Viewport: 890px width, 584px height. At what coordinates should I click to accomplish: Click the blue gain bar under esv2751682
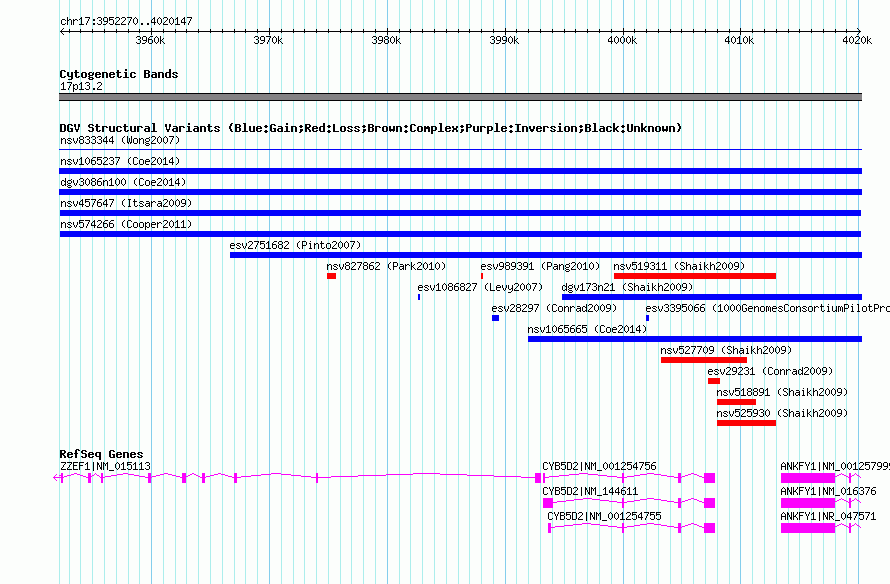pos(546,255)
